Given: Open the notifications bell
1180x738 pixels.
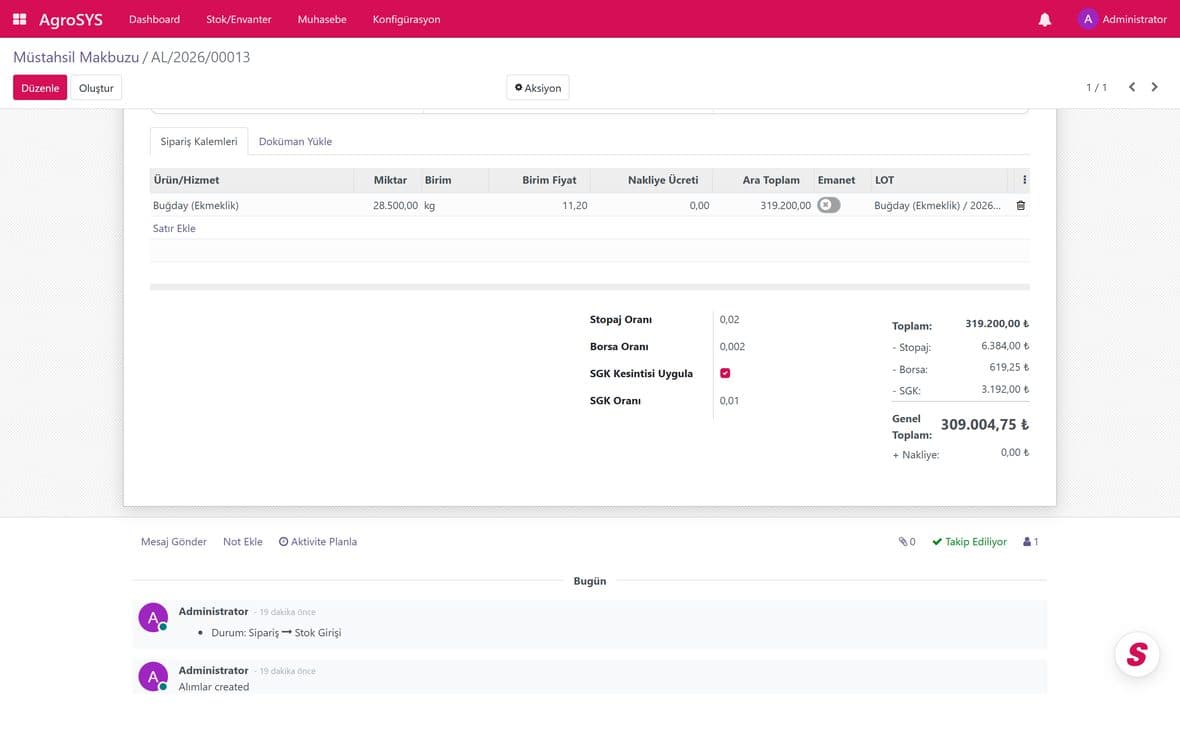Looking at the screenshot, I should coord(1045,20).
